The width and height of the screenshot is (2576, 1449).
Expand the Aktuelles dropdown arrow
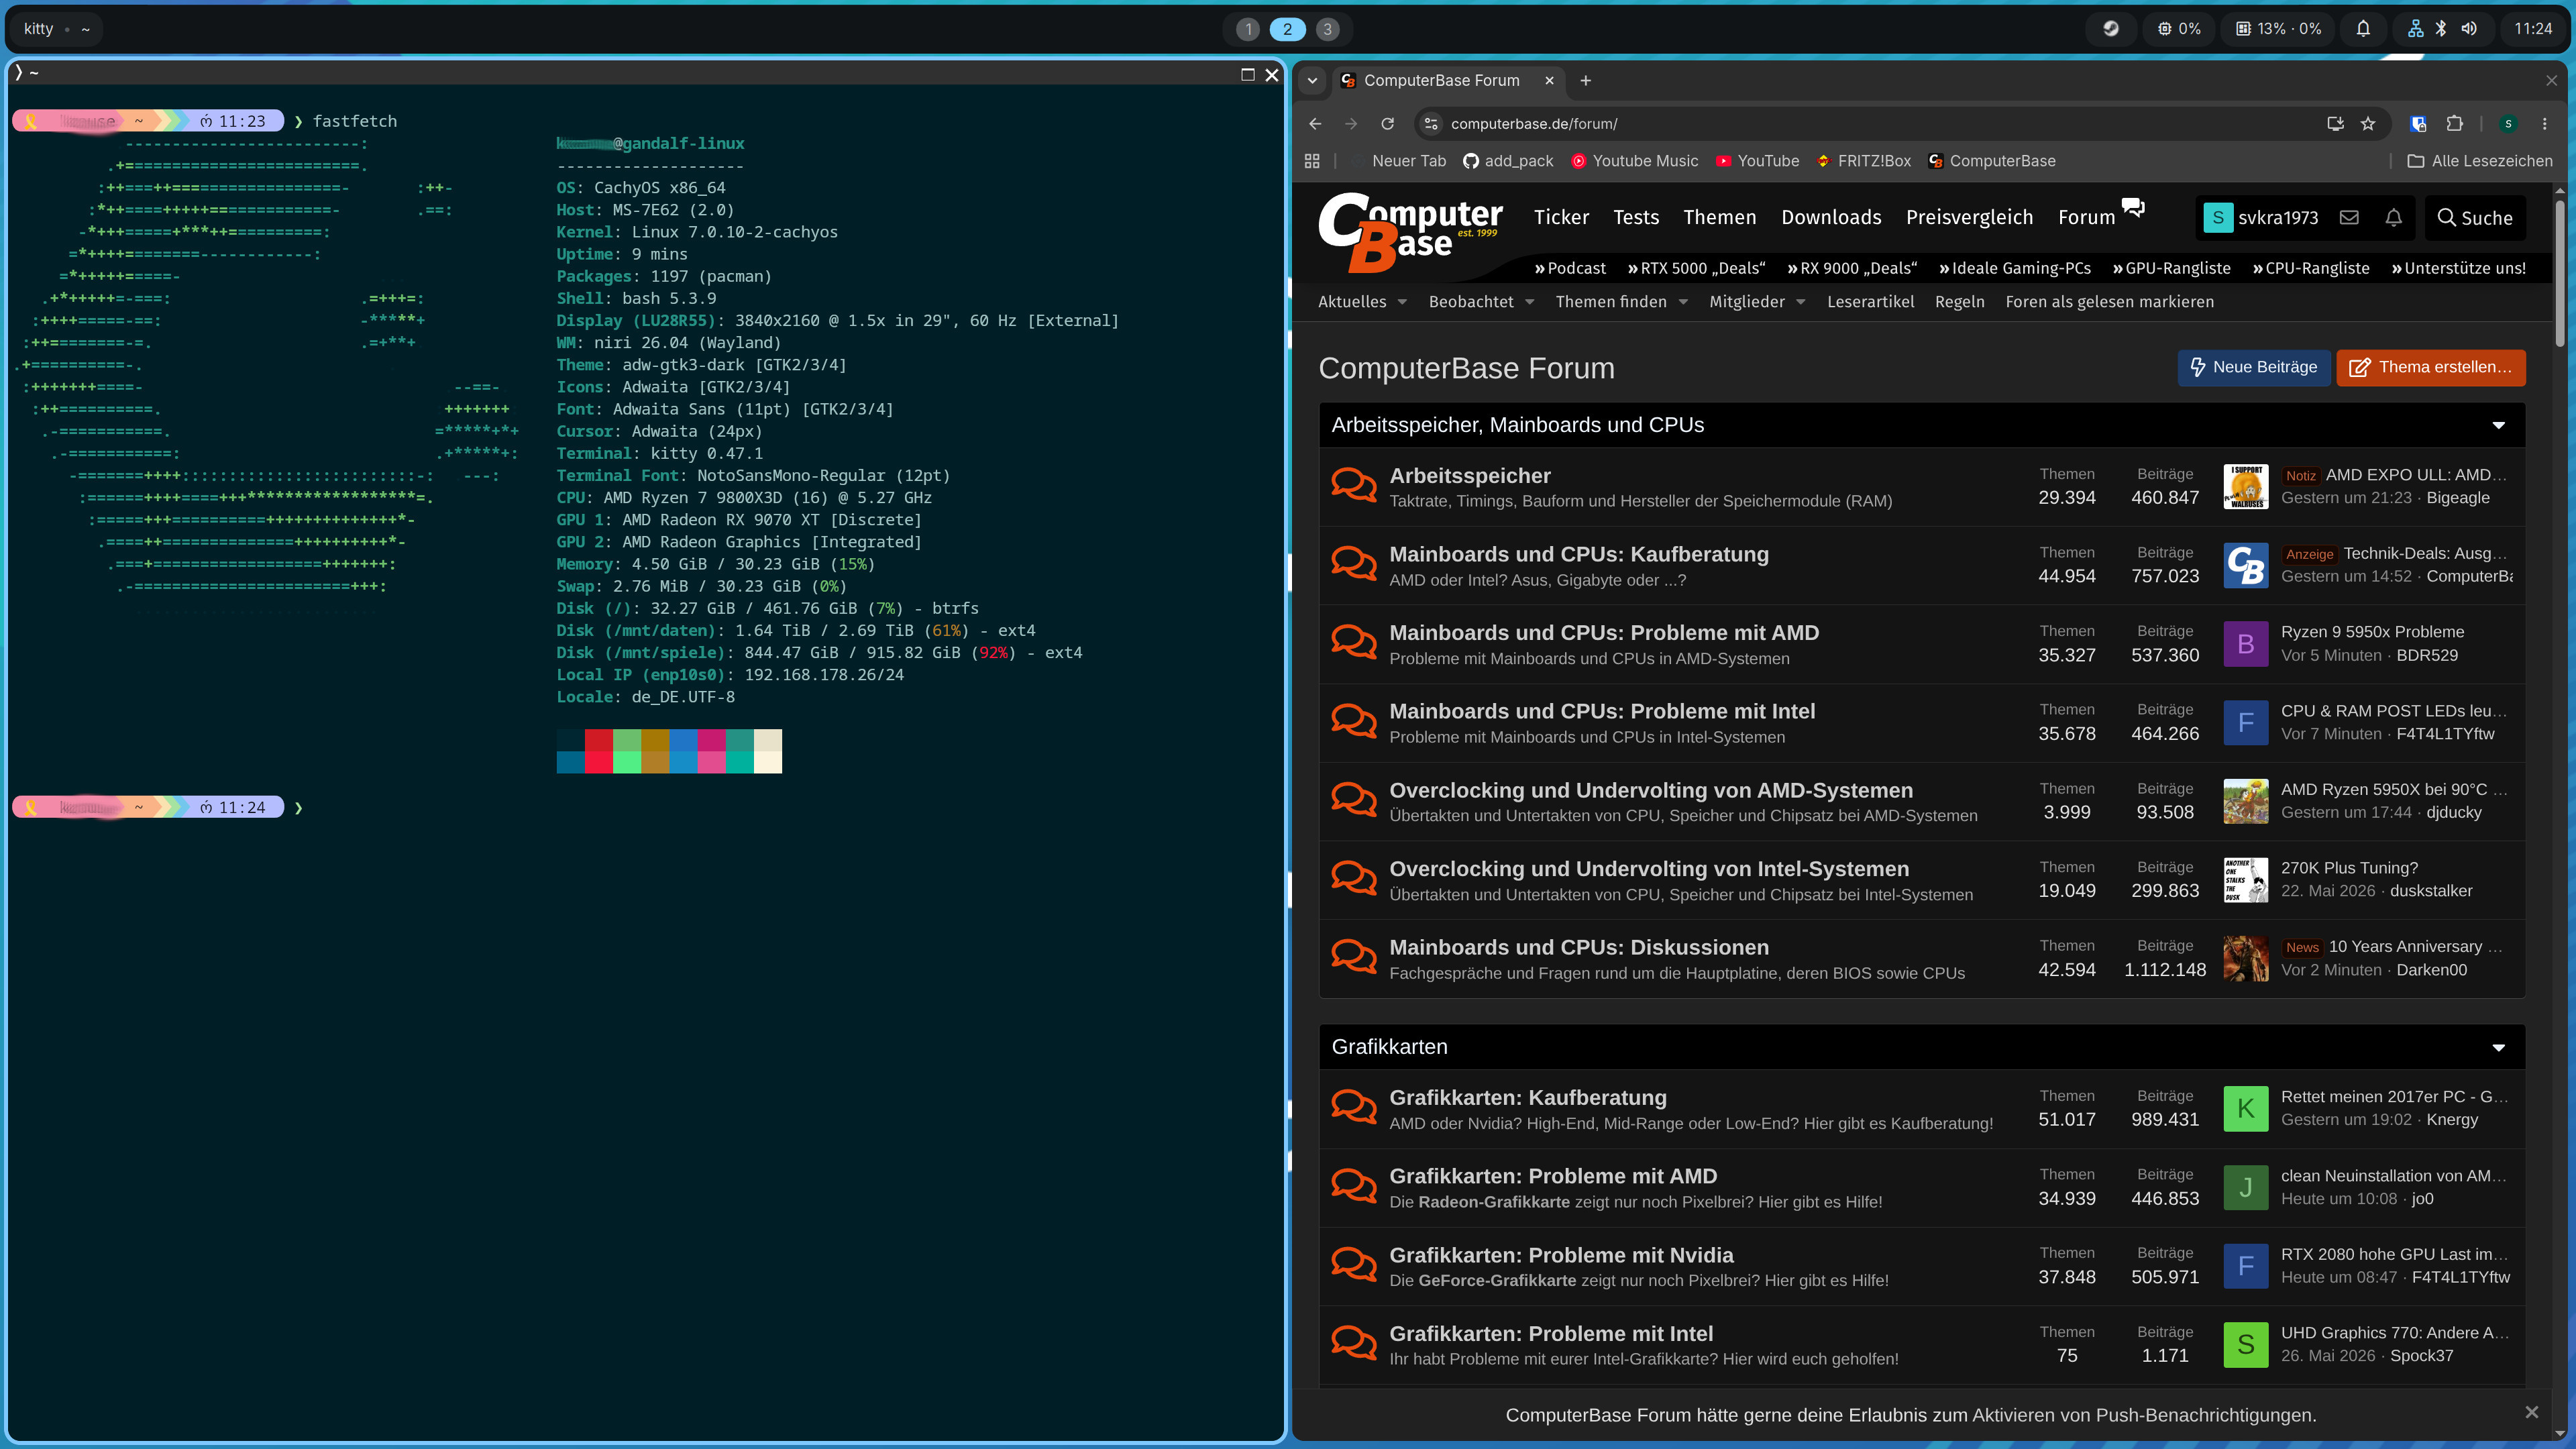pyautogui.click(x=1402, y=302)
